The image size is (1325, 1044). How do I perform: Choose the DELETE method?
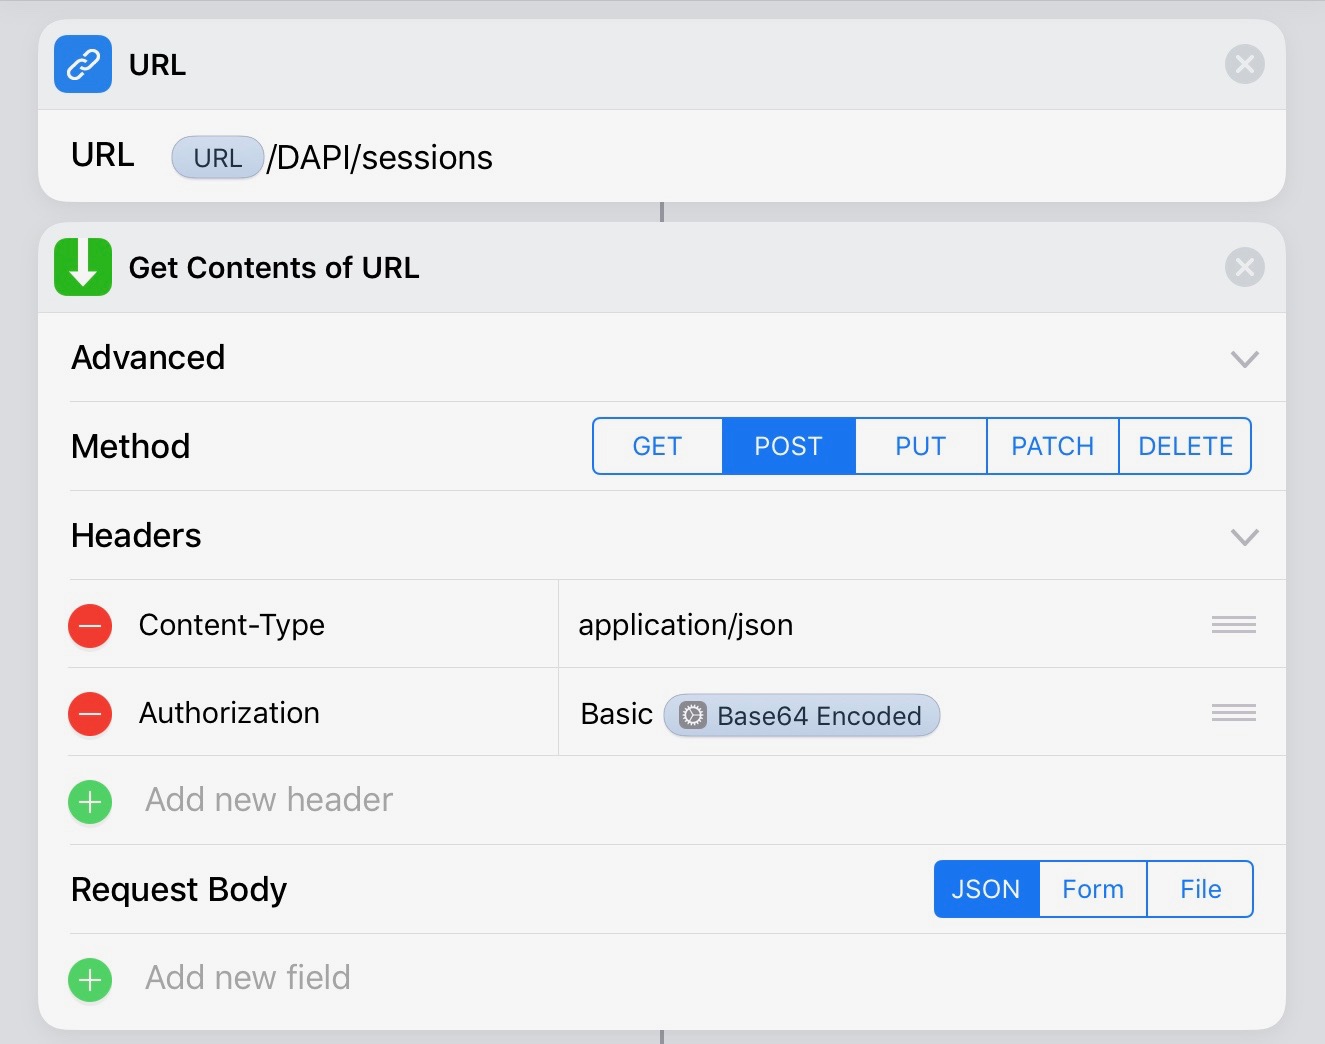1185,446
